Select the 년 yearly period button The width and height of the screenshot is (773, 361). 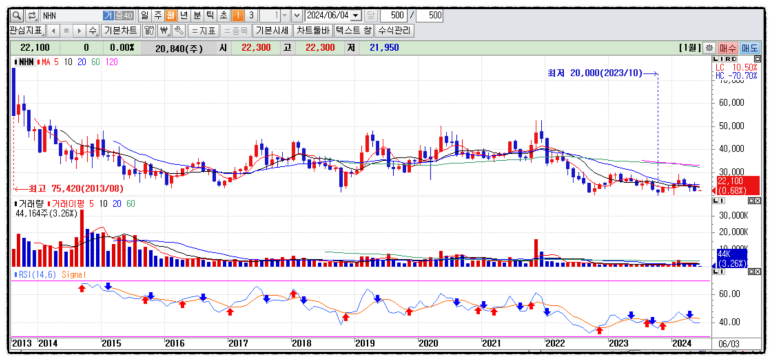pos(184,16)
